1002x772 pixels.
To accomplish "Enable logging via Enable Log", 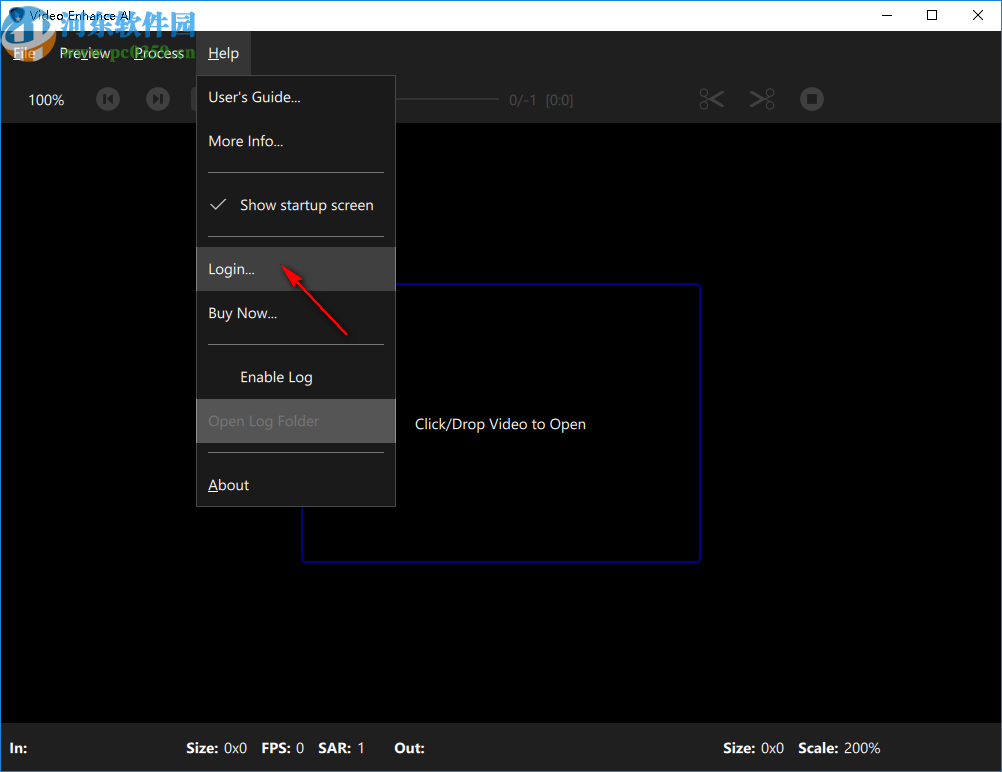I will click(x=276, y=377).
